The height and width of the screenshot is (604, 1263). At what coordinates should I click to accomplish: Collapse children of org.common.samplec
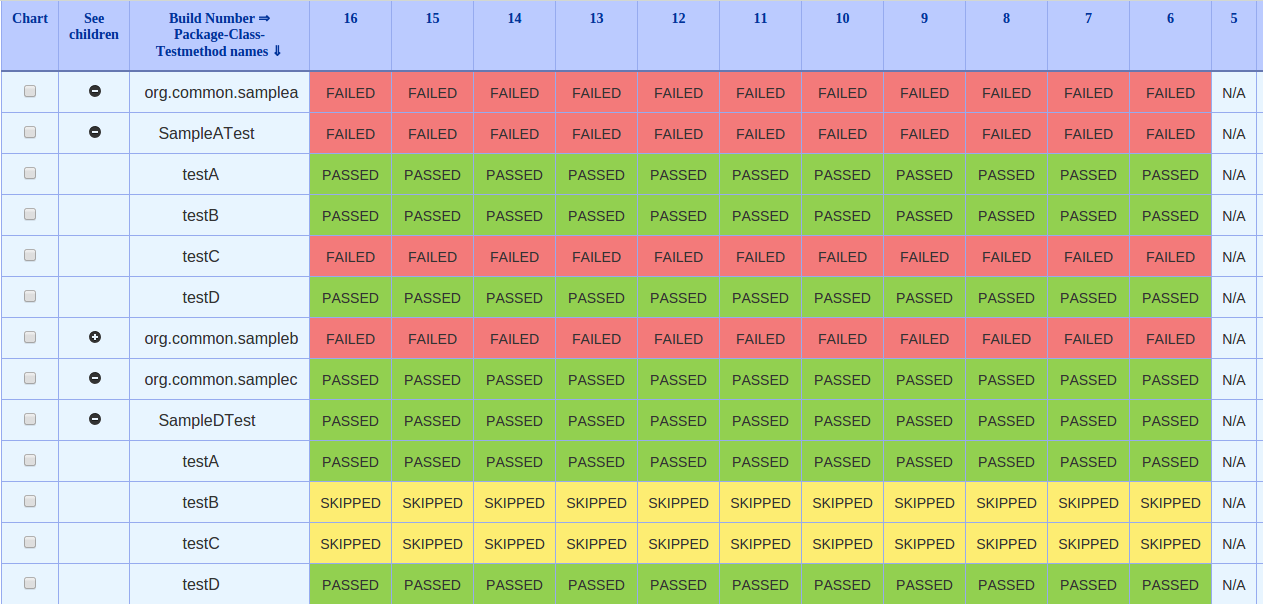tap(94, 378)
